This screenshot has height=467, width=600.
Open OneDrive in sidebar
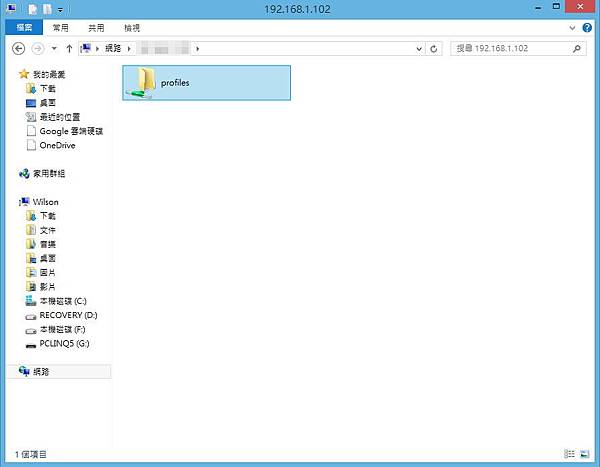pyautogui.click(x=57, y=145)
